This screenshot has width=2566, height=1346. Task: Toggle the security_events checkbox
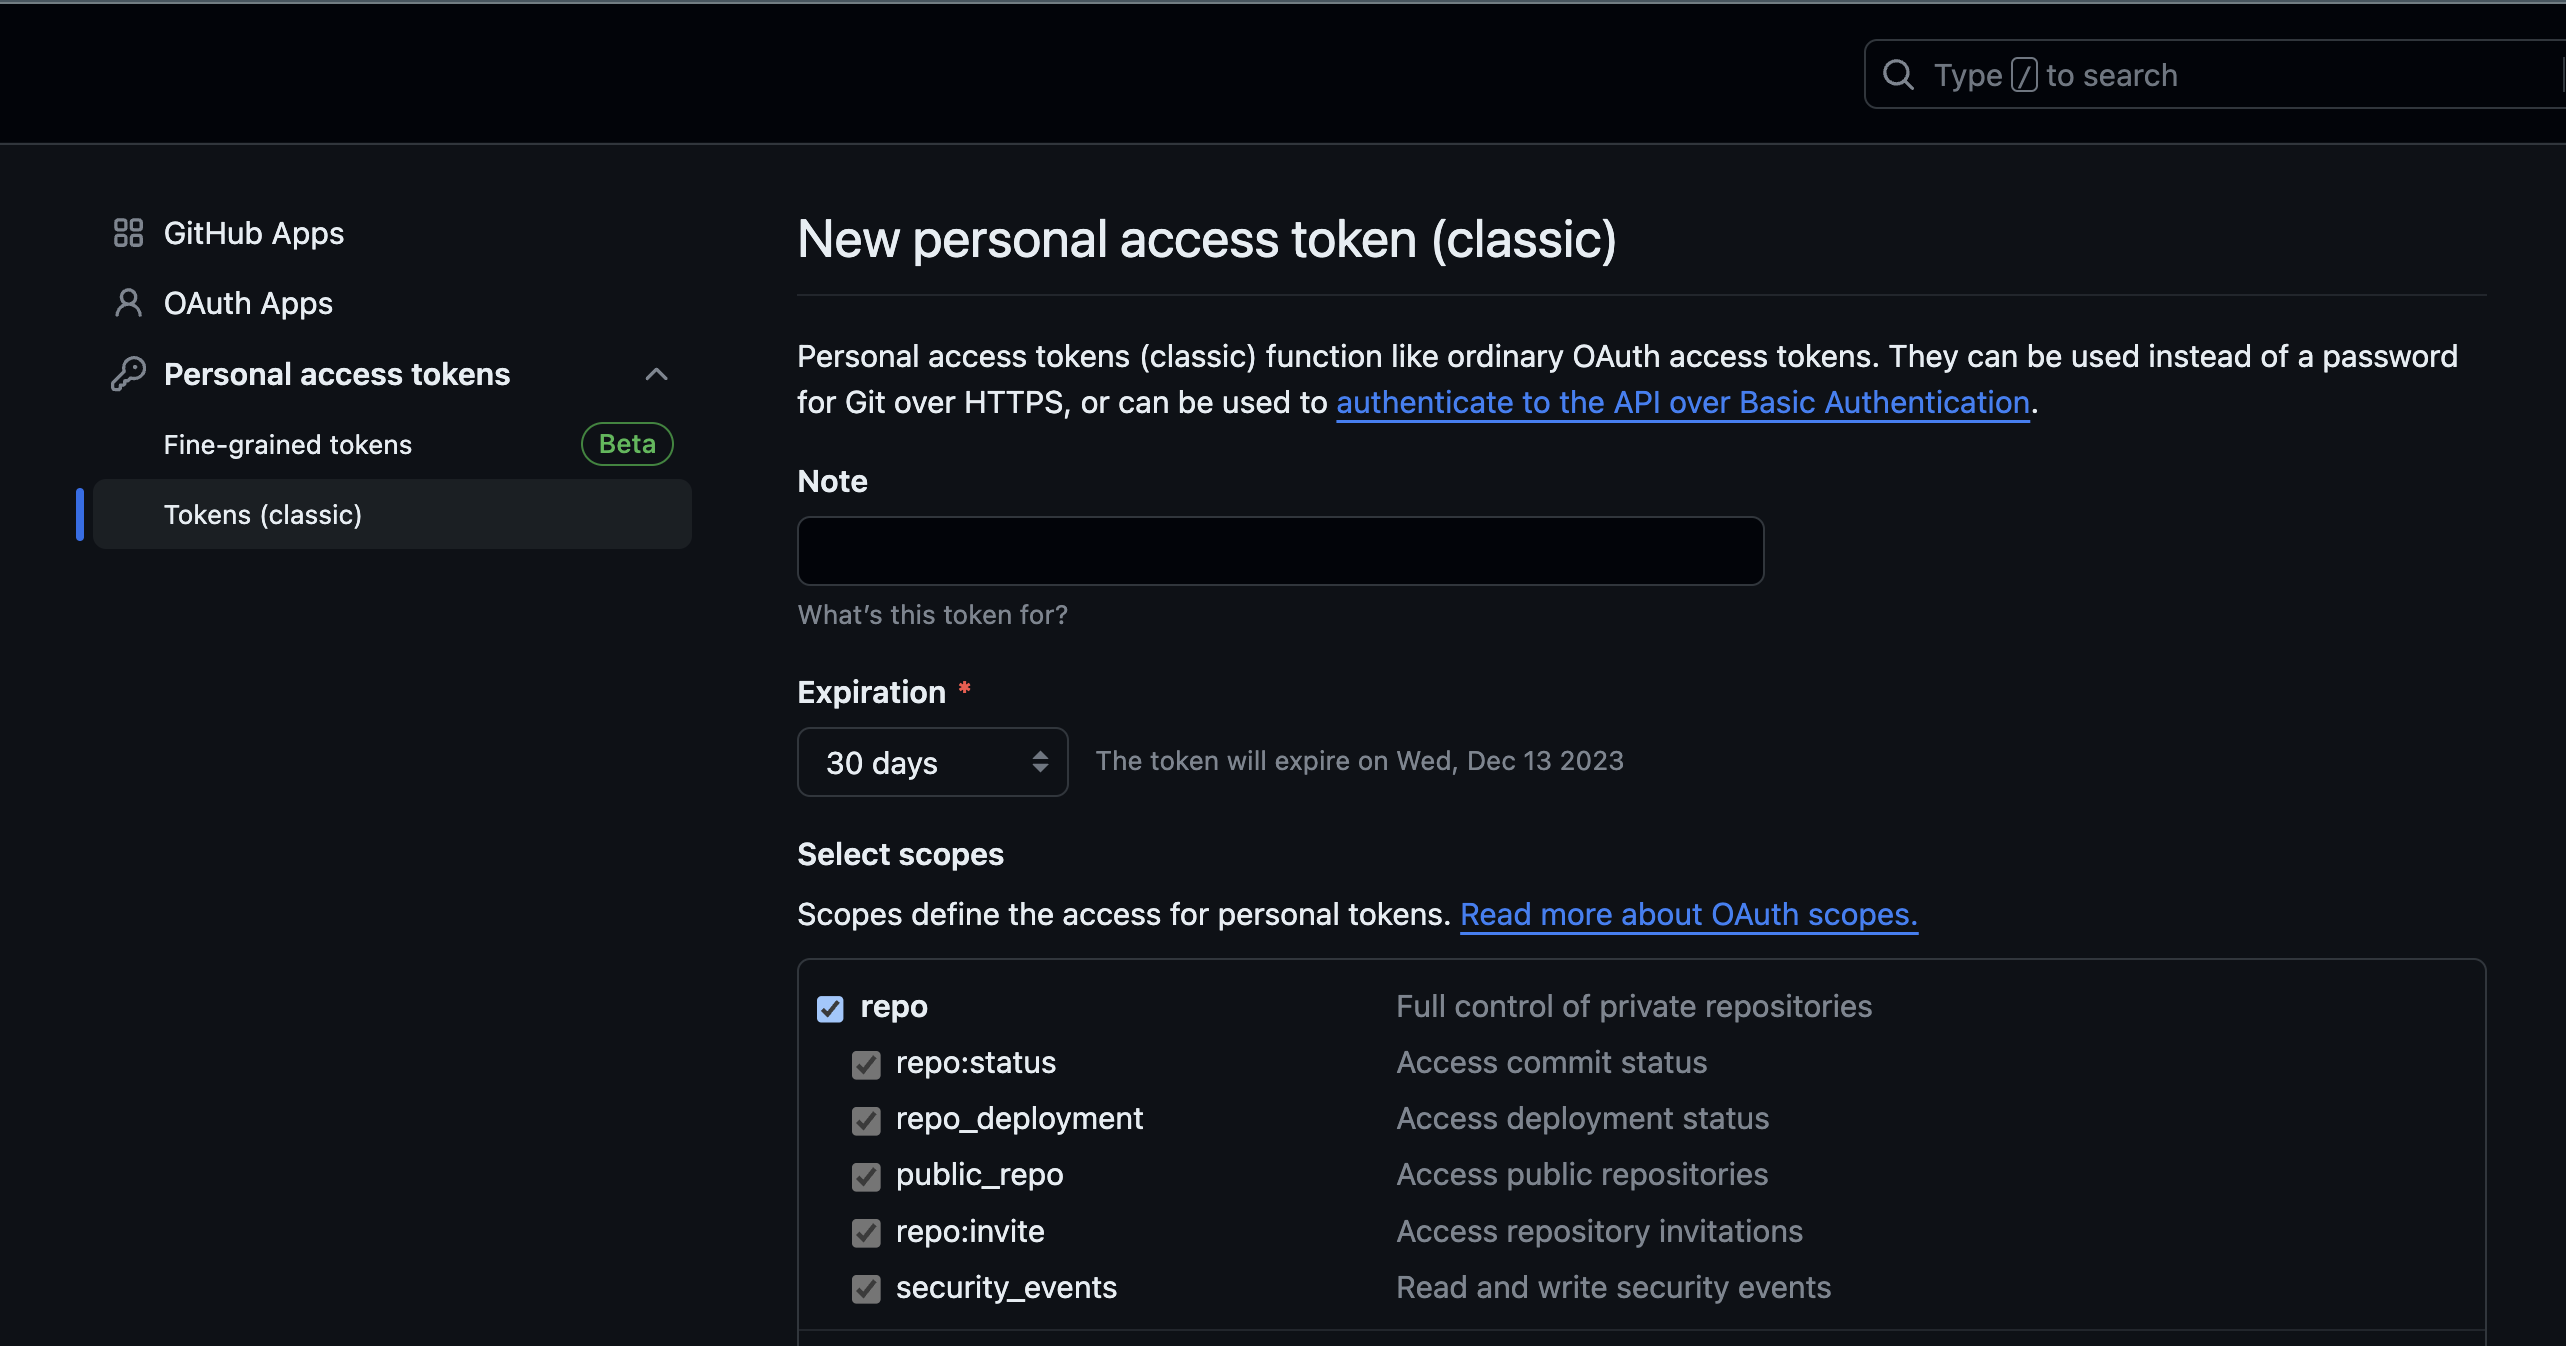pos(866,1288)
